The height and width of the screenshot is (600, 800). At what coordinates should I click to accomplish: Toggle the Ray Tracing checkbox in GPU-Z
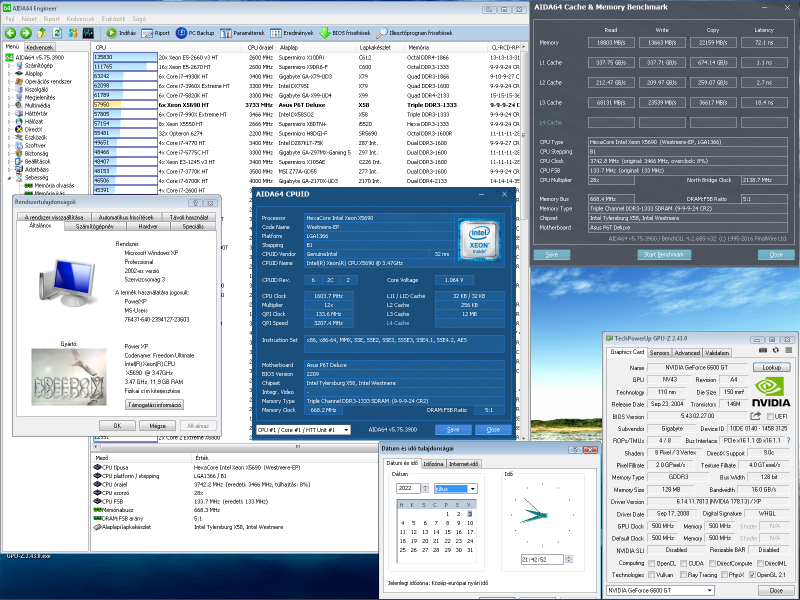[683, 575]
